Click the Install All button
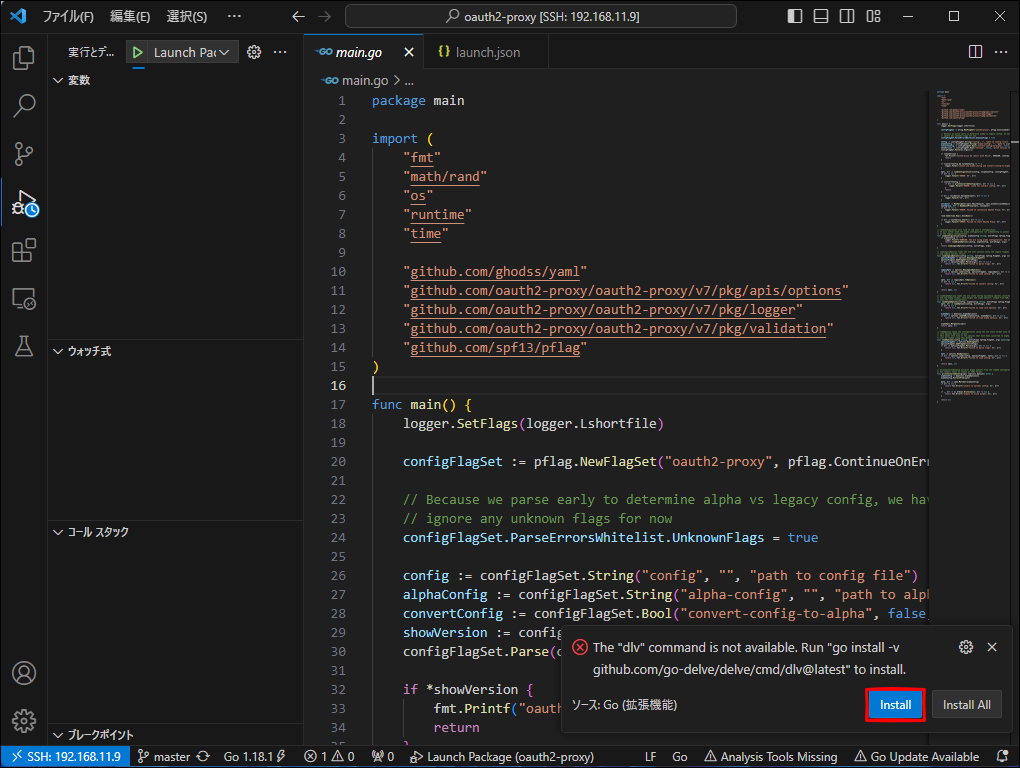This screenshot has height=768, width=1020. (x=967, y=704)
